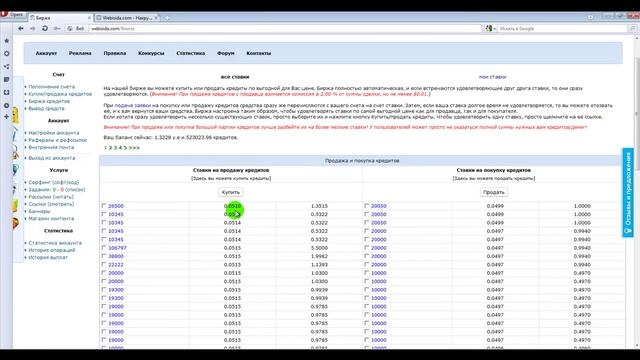This screenshot has width=640, height=360.
Task: Switch to the Webisida.com tab
Action: 127,18
